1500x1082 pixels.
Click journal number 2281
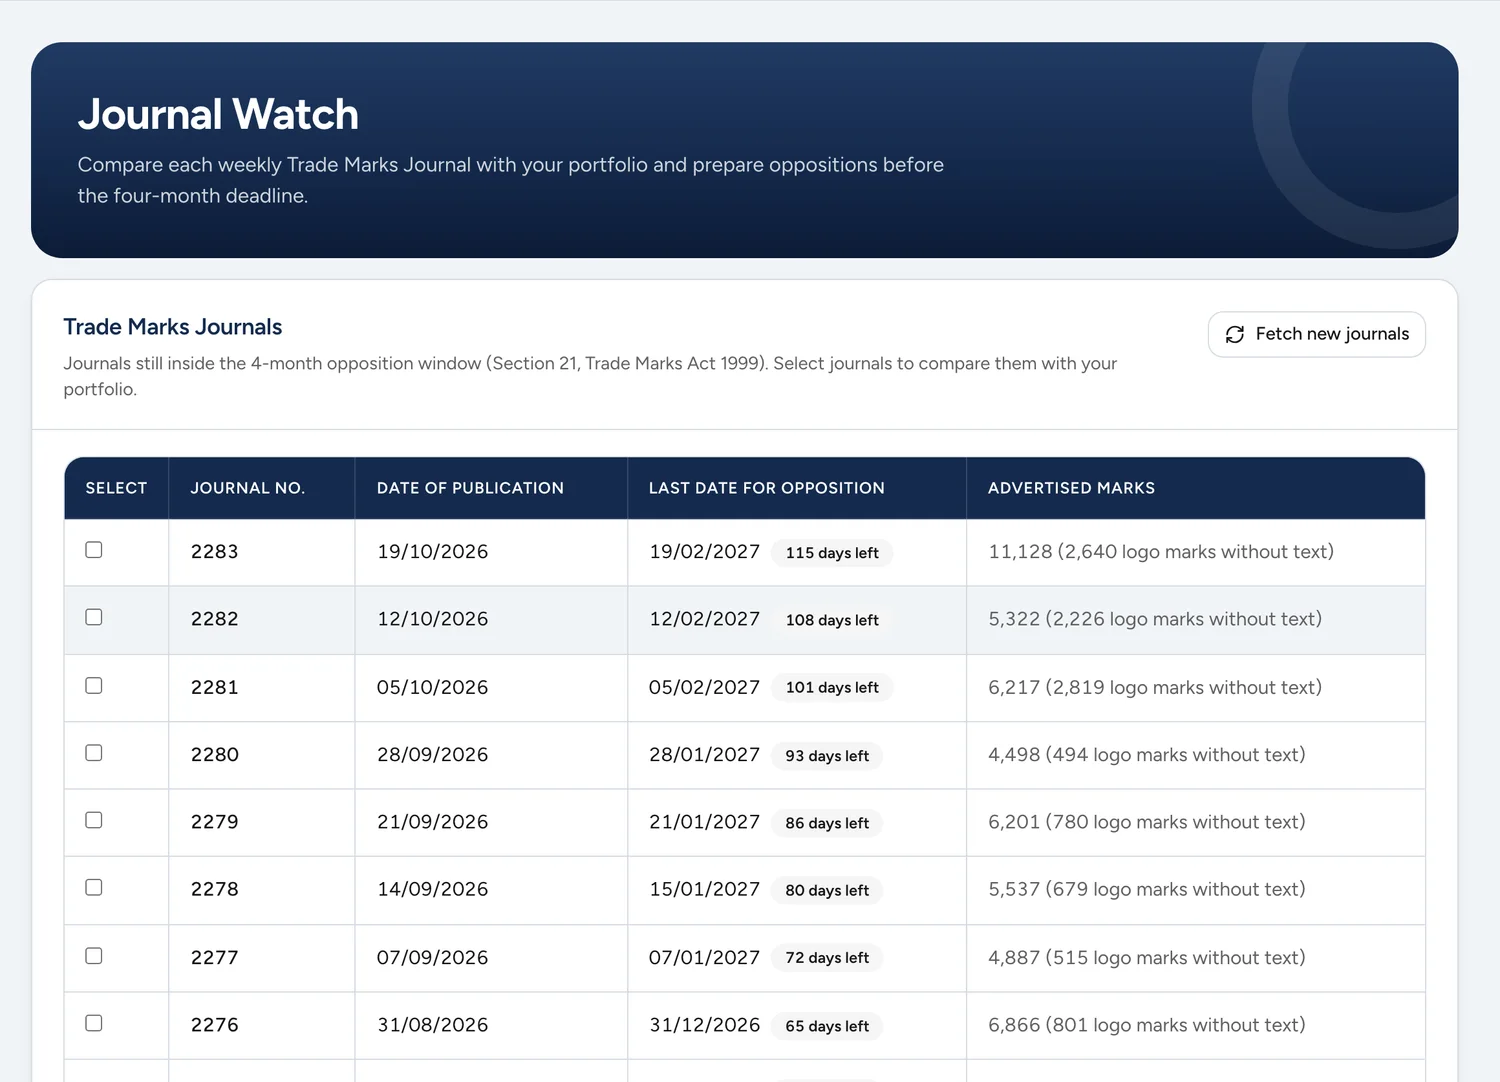[x=215, y=688]
